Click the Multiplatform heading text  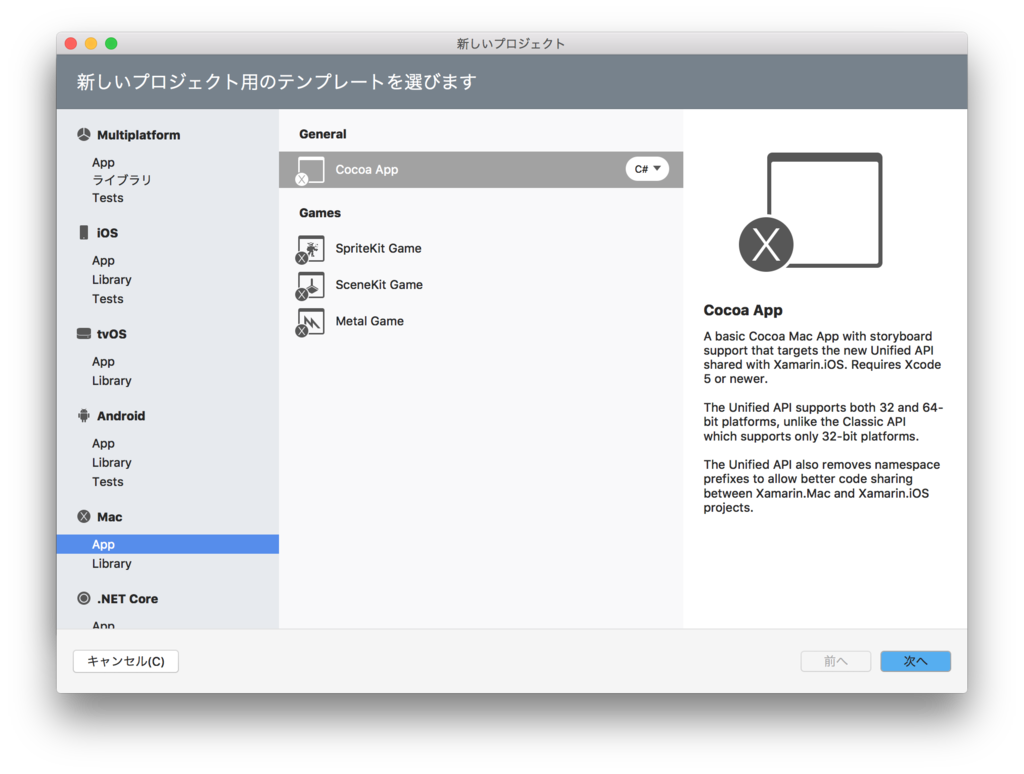[138, 135]
